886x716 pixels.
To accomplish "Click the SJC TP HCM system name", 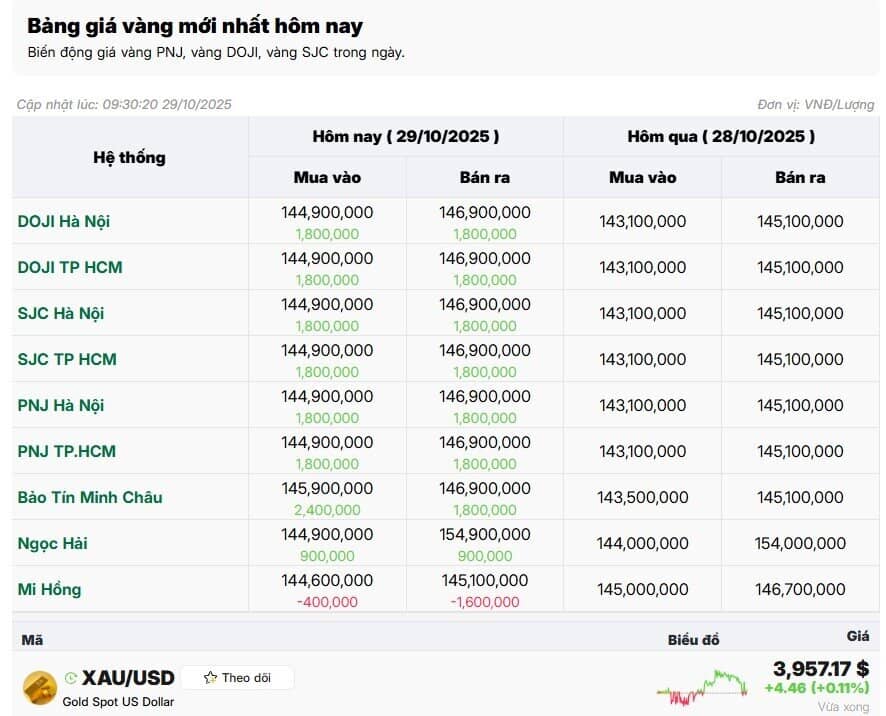I will (67, 359).
